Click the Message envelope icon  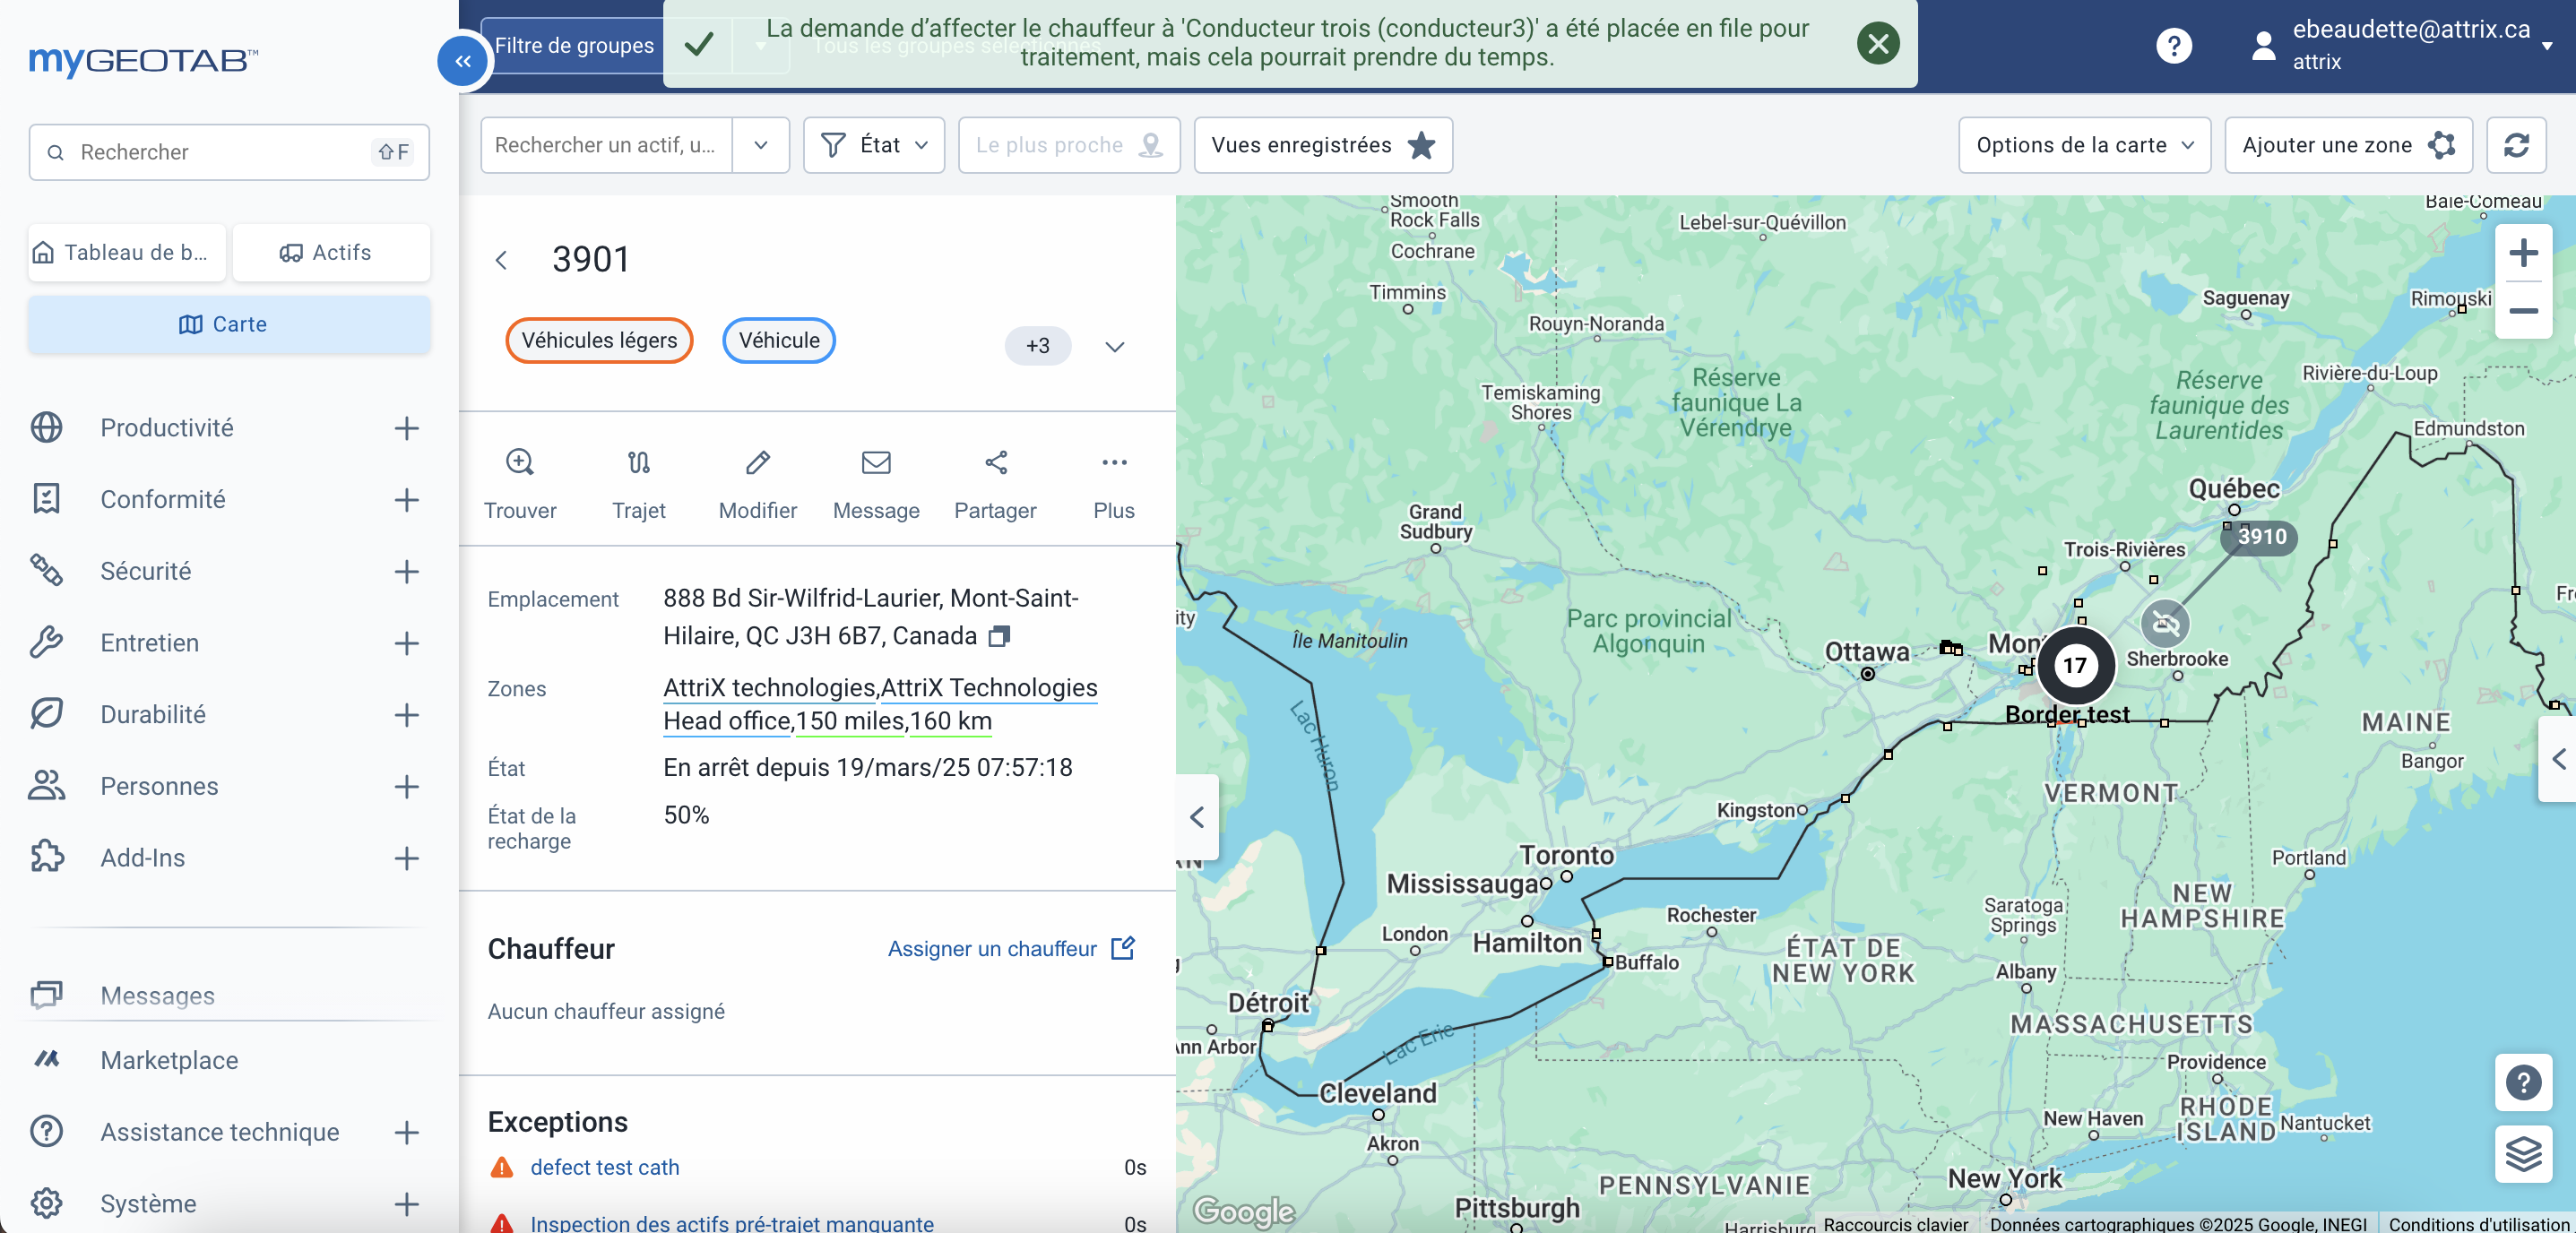tap(876, 463)
